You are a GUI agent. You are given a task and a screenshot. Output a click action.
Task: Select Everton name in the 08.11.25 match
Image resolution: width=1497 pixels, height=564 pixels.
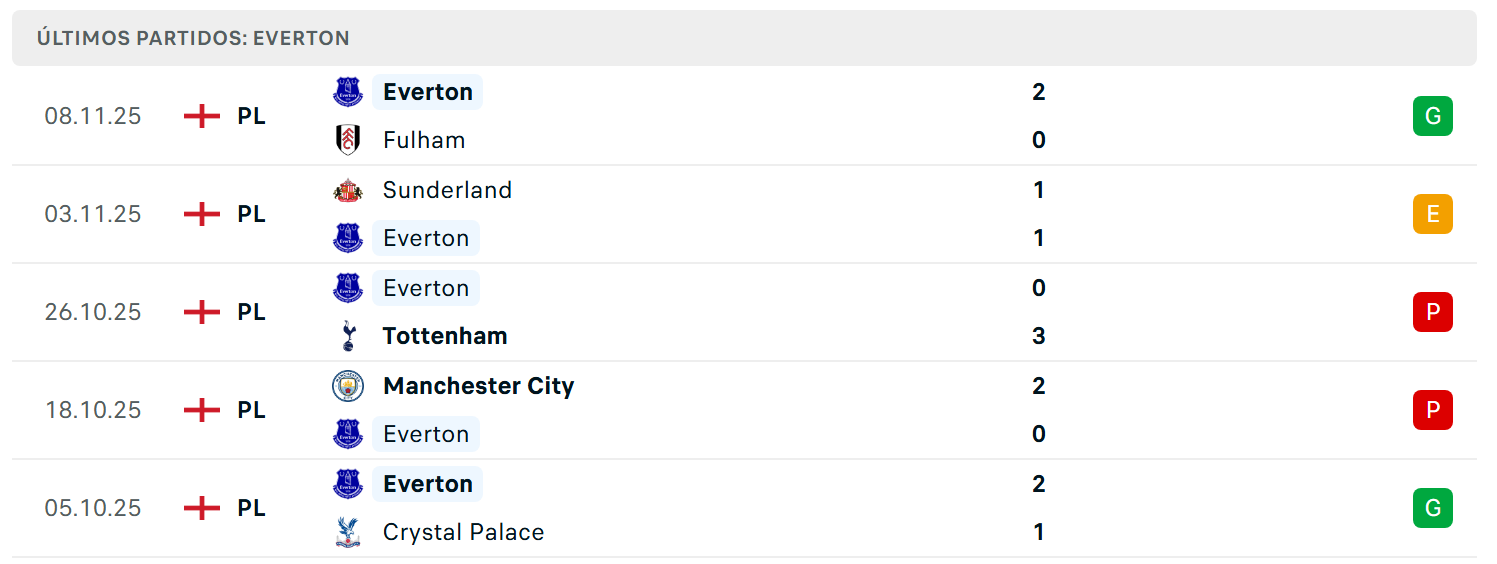point(428,92)
